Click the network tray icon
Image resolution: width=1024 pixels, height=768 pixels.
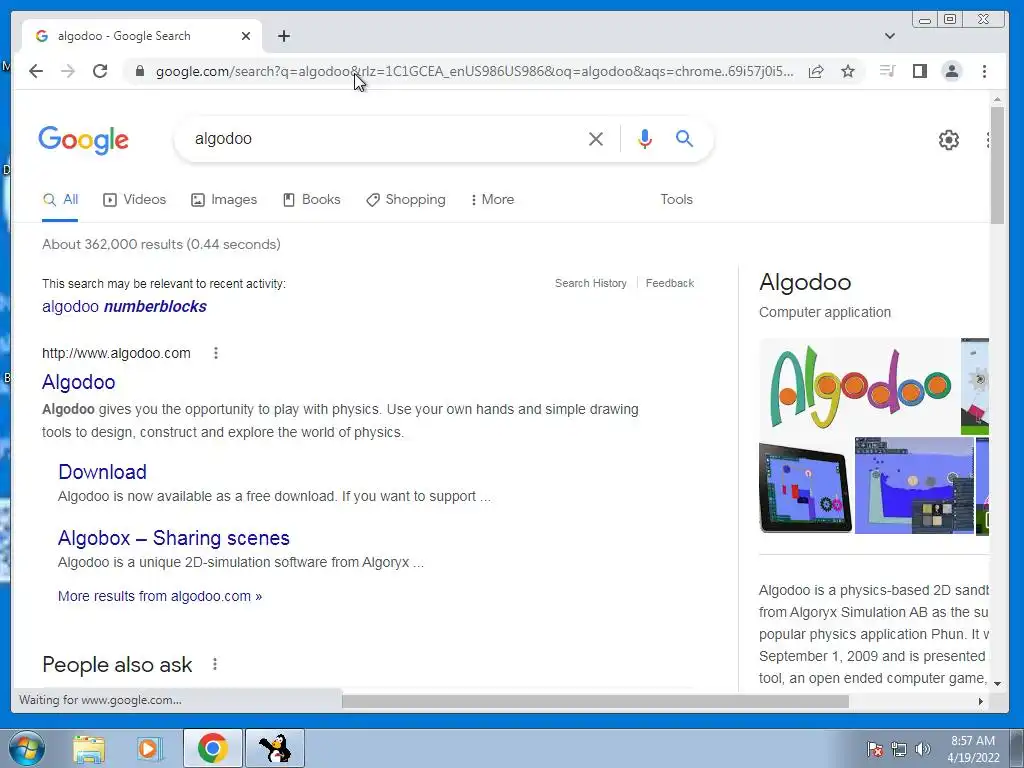(x=899, y=749)
